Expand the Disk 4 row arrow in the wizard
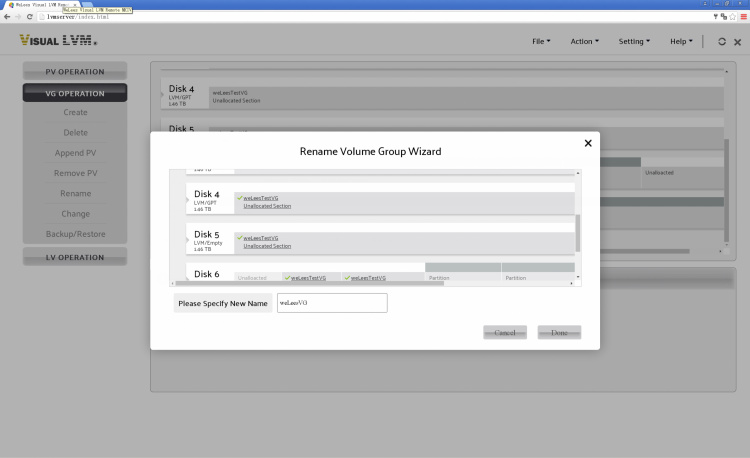 (x=188, y=200)
